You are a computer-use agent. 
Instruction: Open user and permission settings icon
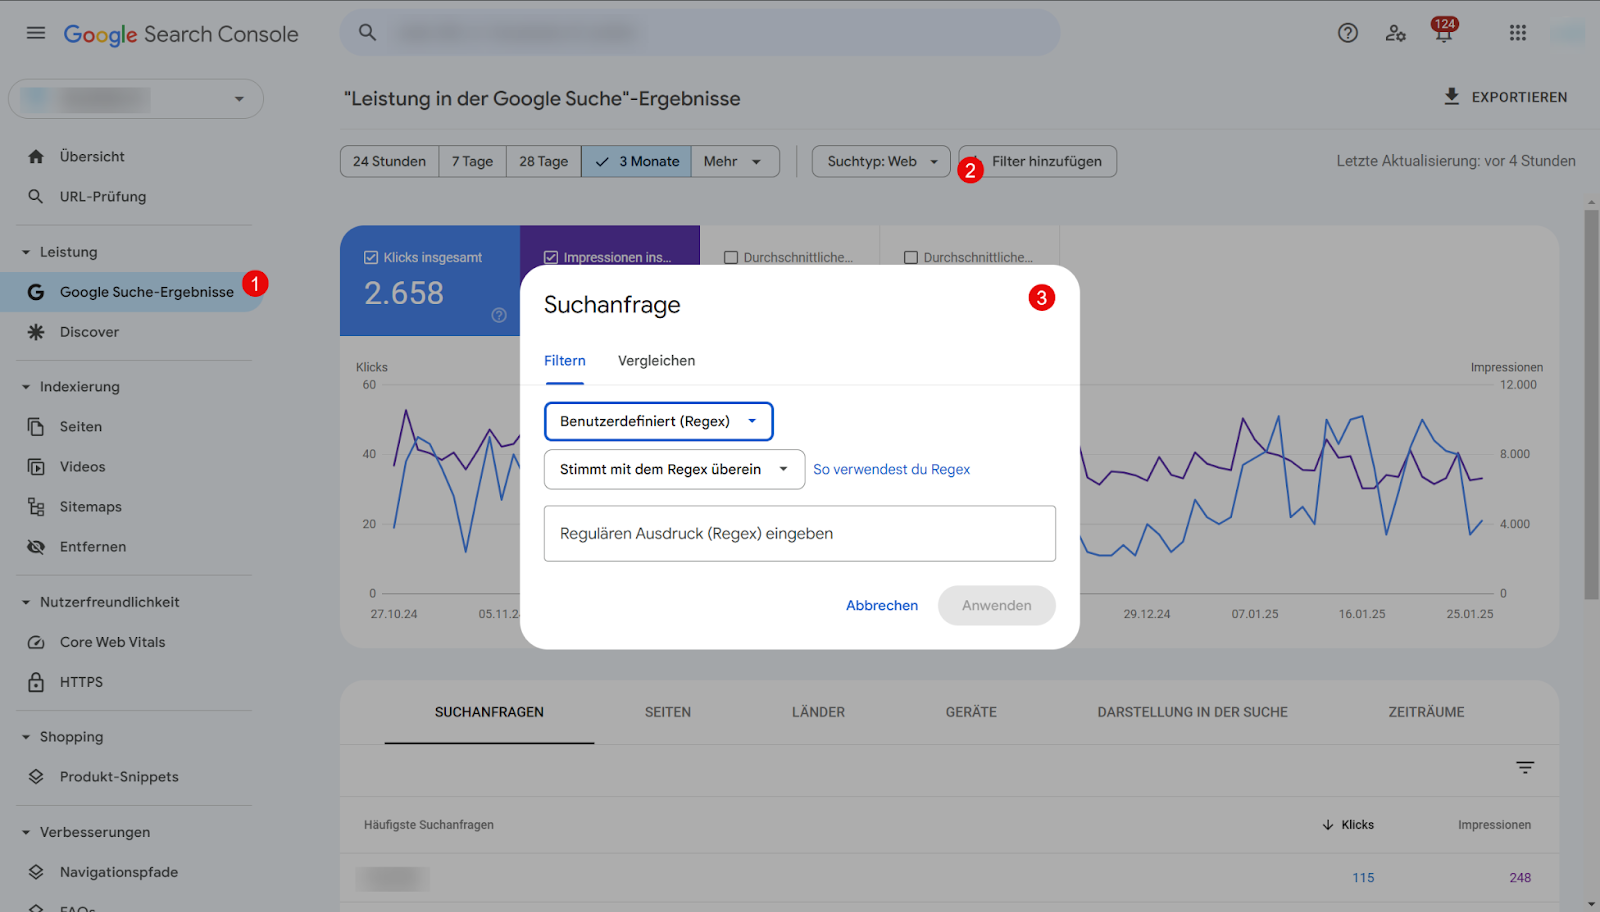click(1396, 33)
